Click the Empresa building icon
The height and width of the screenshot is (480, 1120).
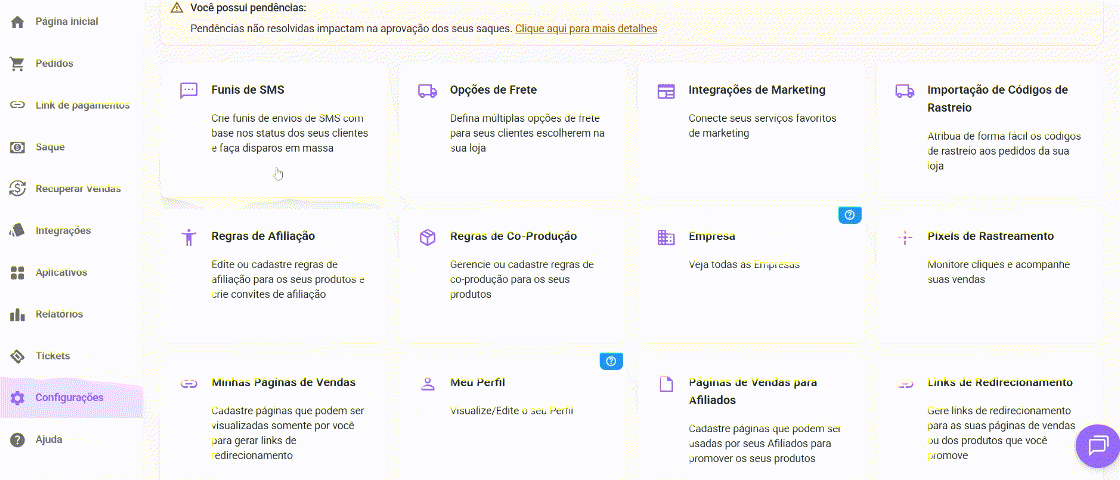click(666, 237)
